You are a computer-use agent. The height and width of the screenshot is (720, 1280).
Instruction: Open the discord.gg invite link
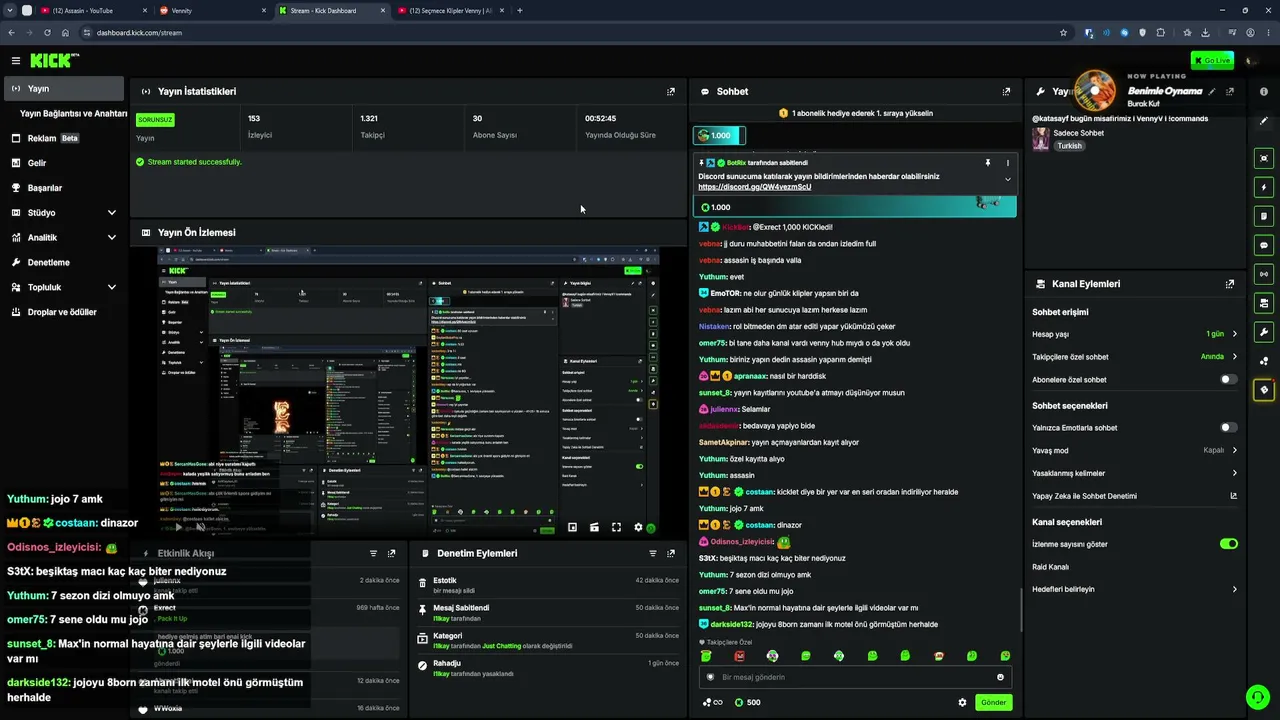(754, 187)
